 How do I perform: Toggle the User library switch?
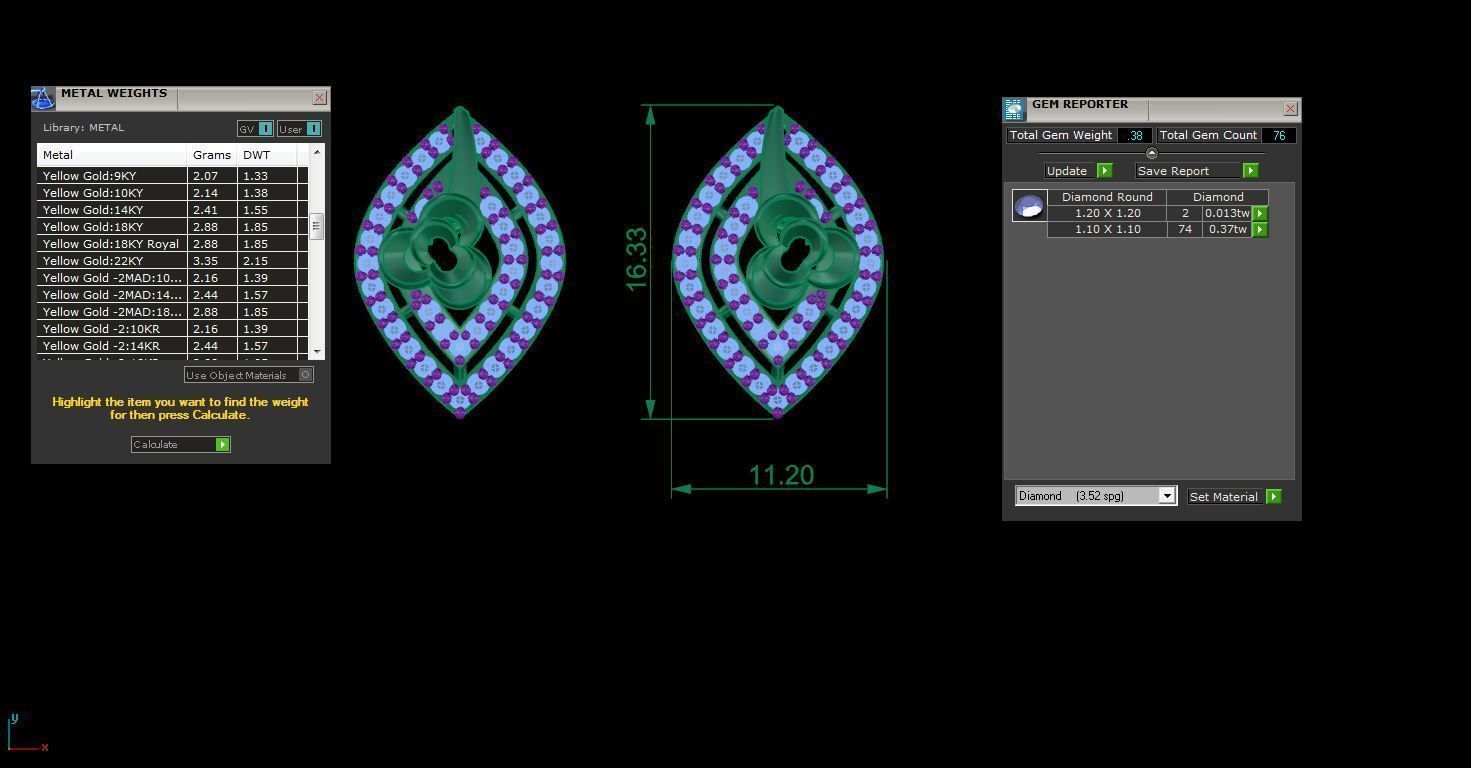click(313, 129)
